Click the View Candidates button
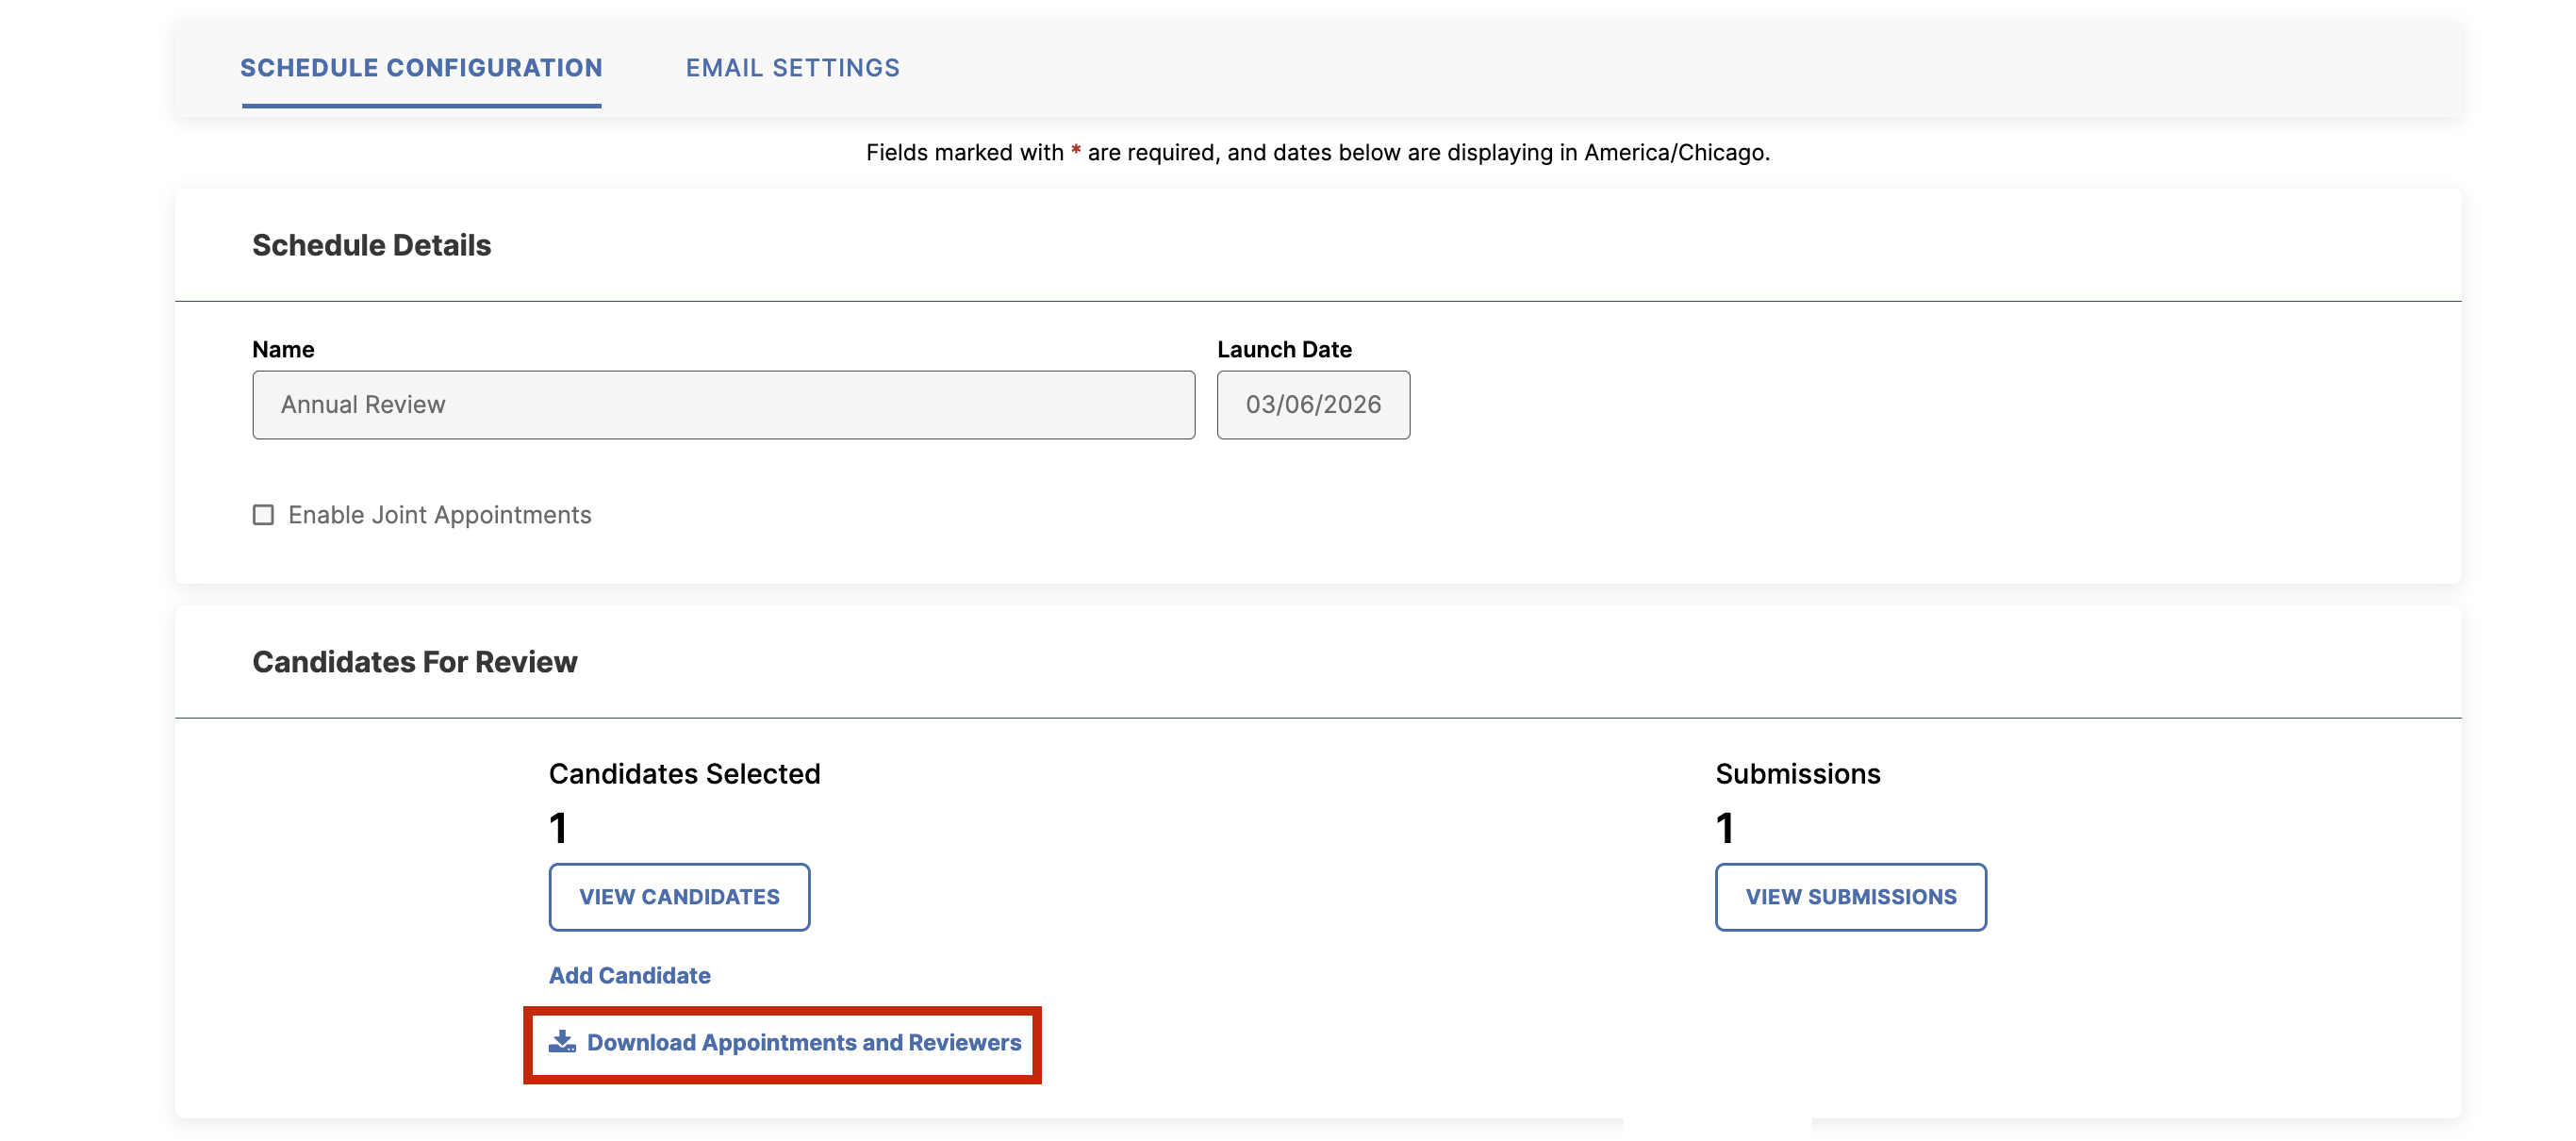Screen dimensions: 2576x1141 pos(679,897)
